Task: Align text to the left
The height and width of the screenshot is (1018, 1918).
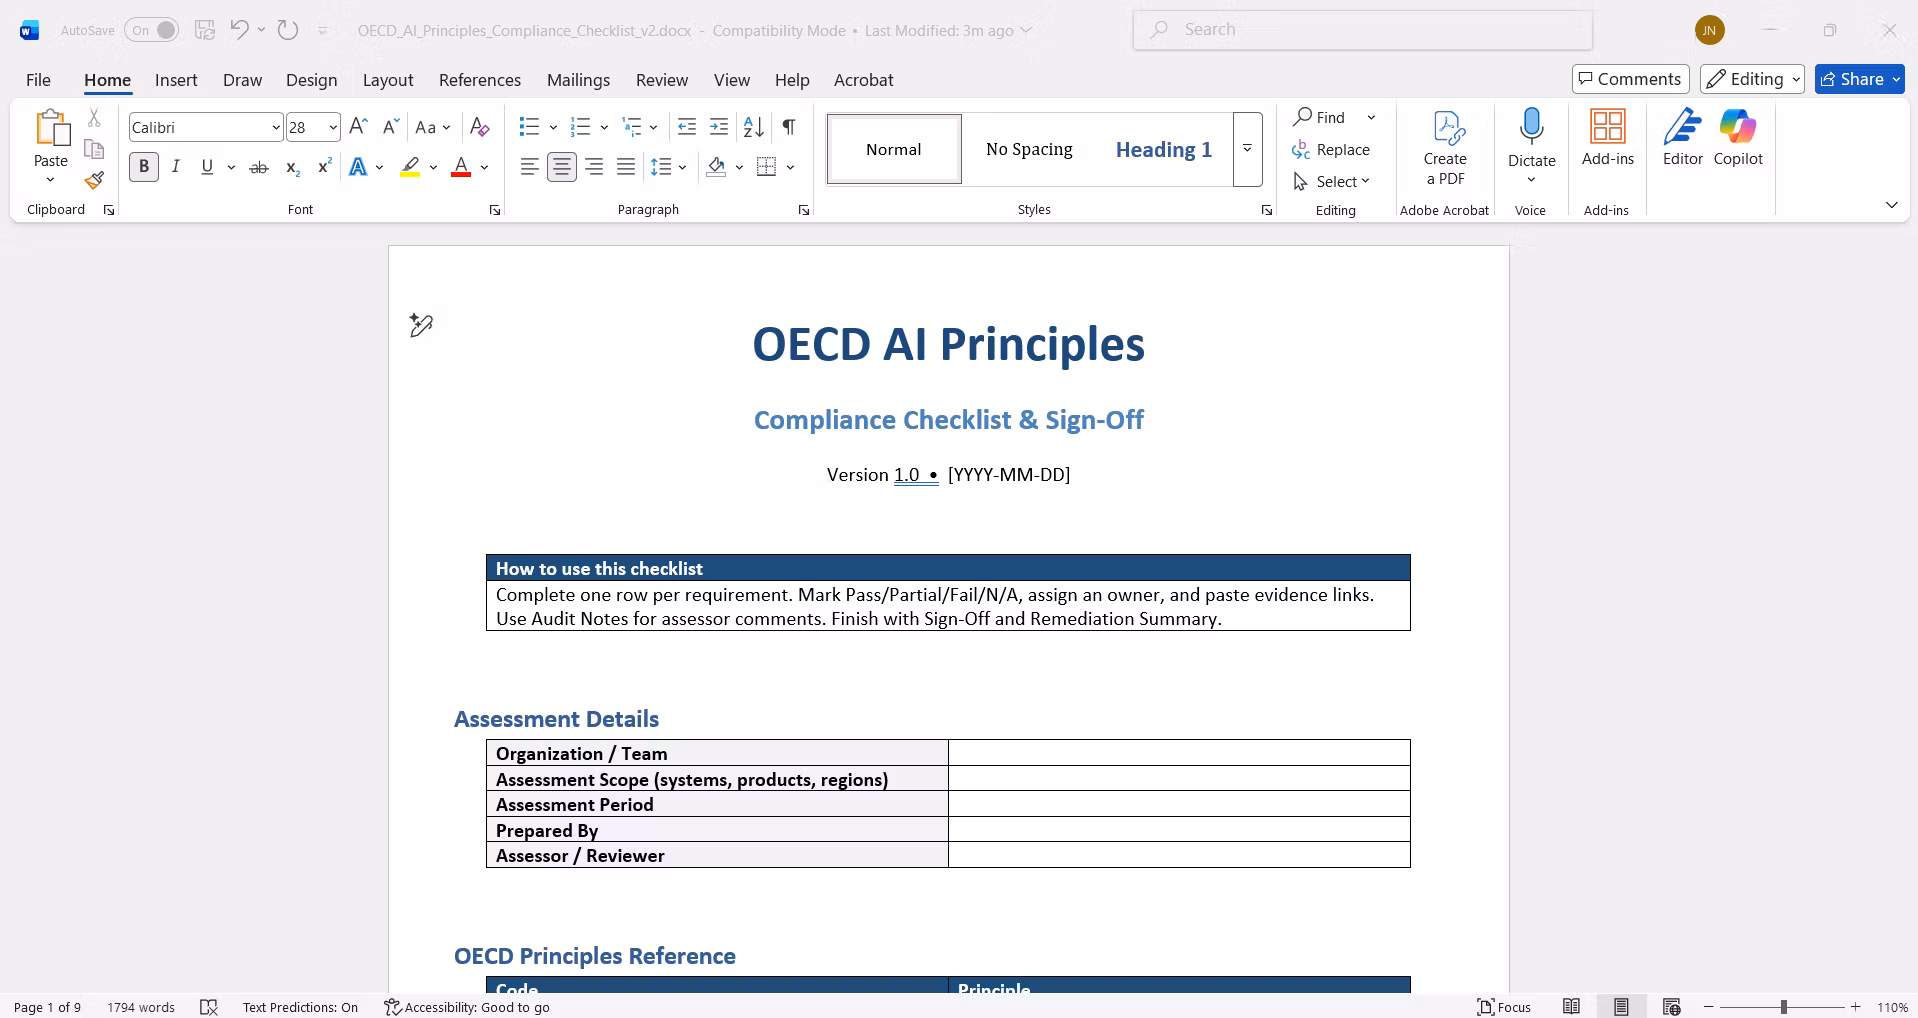Action: pyautogui.click(x=530, y=167)
